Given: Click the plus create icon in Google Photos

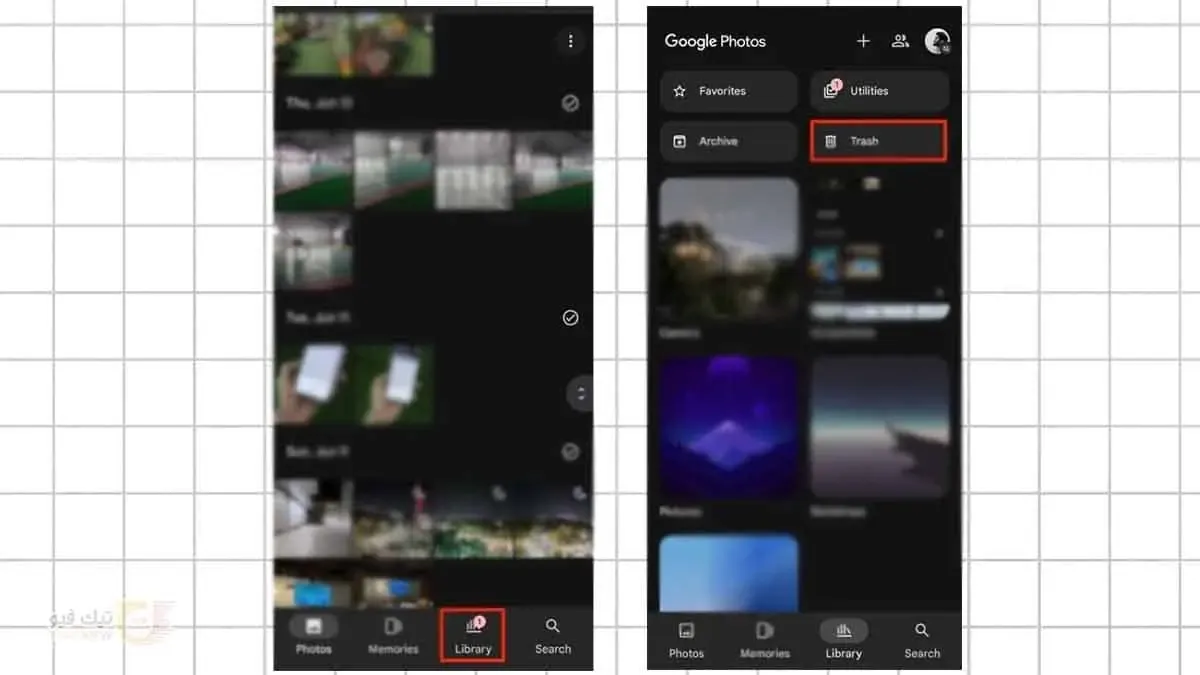Looking at the screenshot, I should pos(864,41).
